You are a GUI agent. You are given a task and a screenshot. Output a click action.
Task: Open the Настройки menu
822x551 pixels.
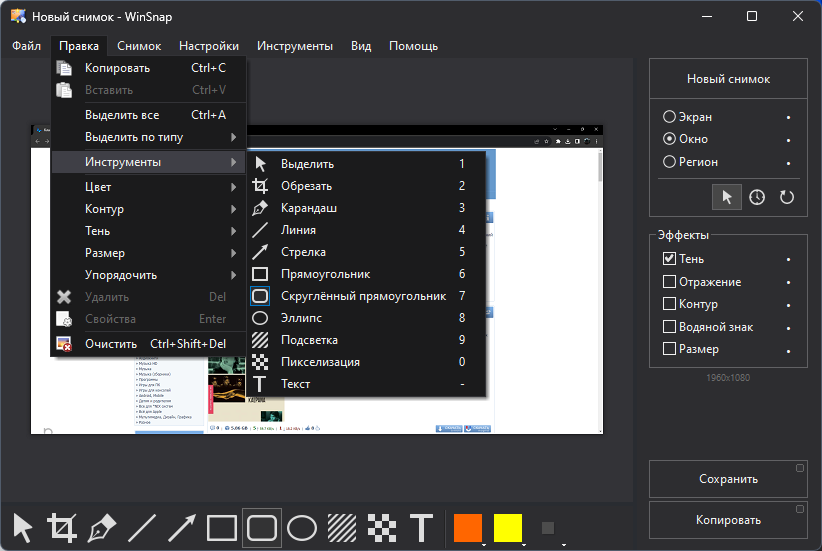pyautogui.click(x=209, y=46)
